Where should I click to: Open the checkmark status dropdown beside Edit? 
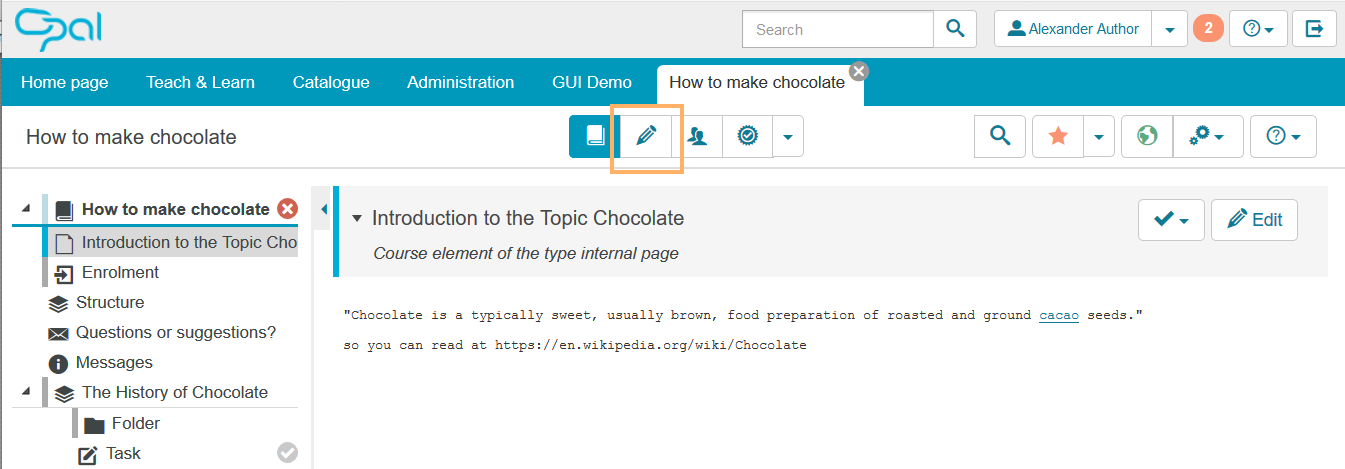tap(1170, 220)
